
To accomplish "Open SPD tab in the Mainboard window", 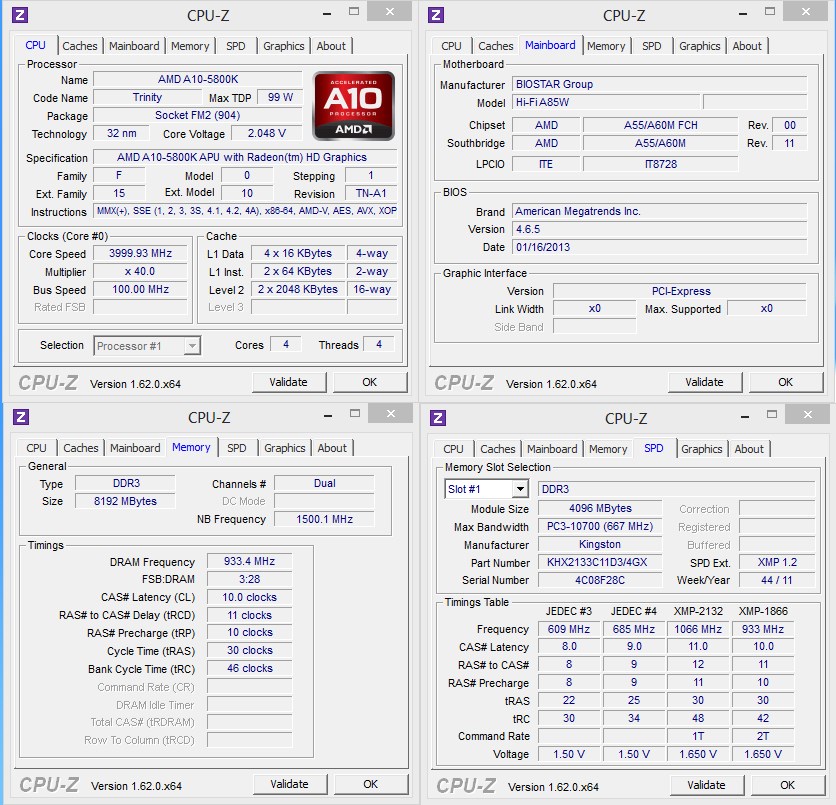I will [652, 46].
